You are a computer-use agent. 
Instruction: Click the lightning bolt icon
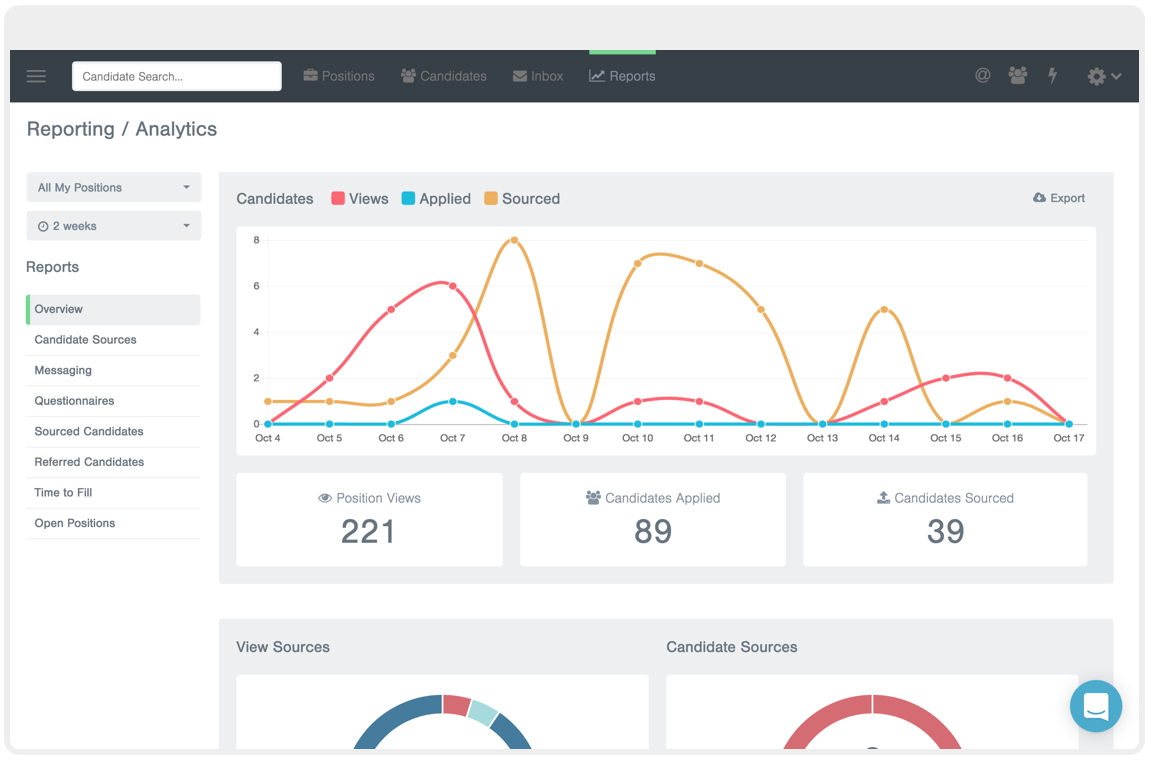(x=1053, y=75)
